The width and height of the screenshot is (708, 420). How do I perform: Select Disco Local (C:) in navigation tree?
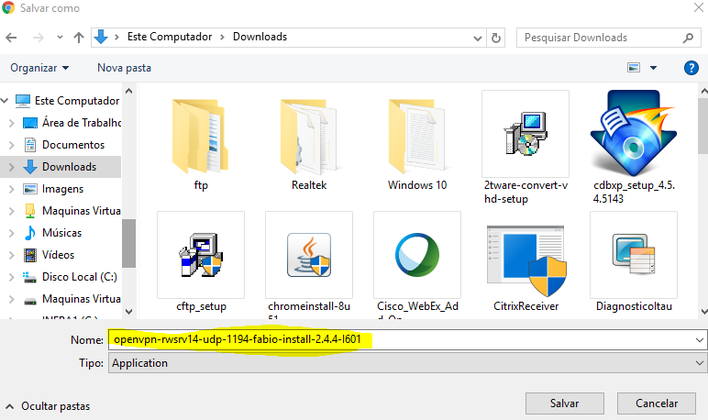click(x=70, y=277)
